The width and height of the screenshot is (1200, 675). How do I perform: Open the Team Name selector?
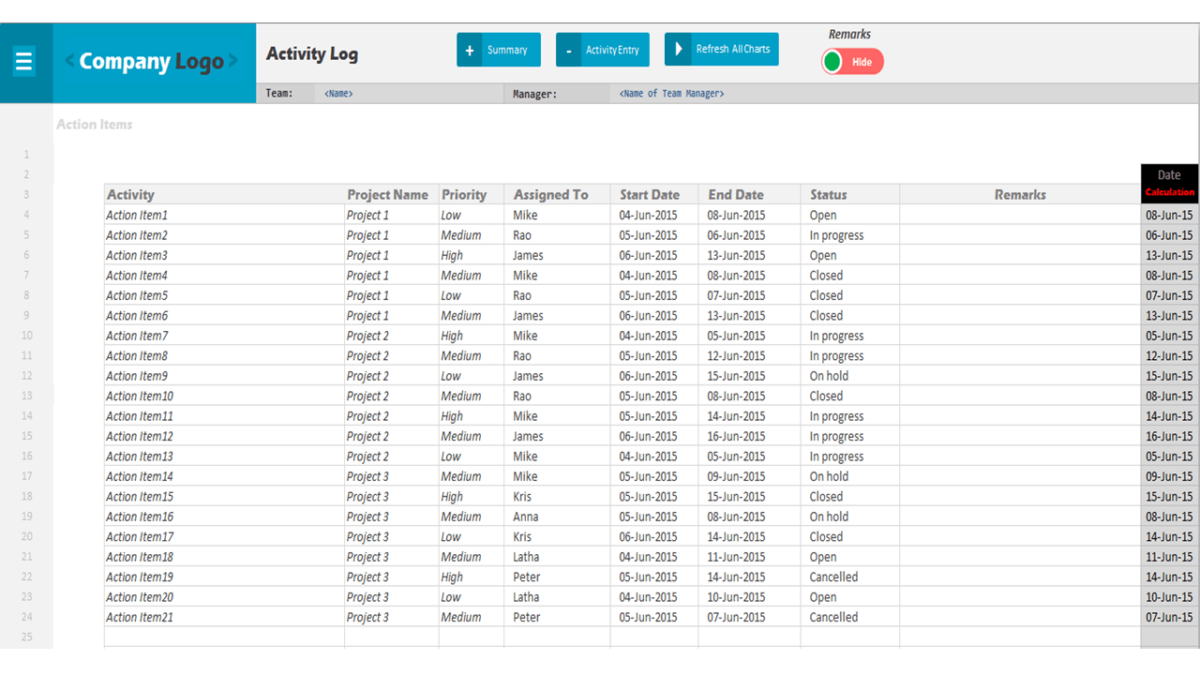tap(340, 93)
